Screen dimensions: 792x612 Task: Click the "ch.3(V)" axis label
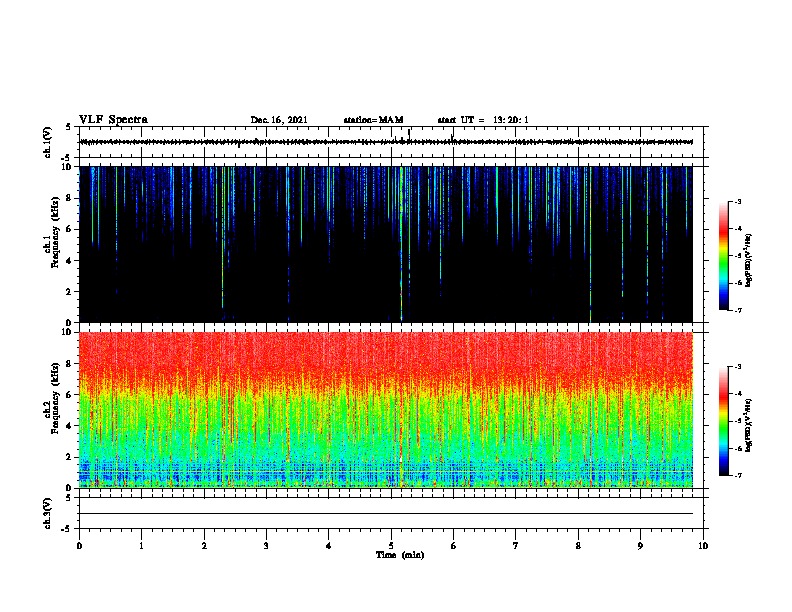tap(47, 513)
